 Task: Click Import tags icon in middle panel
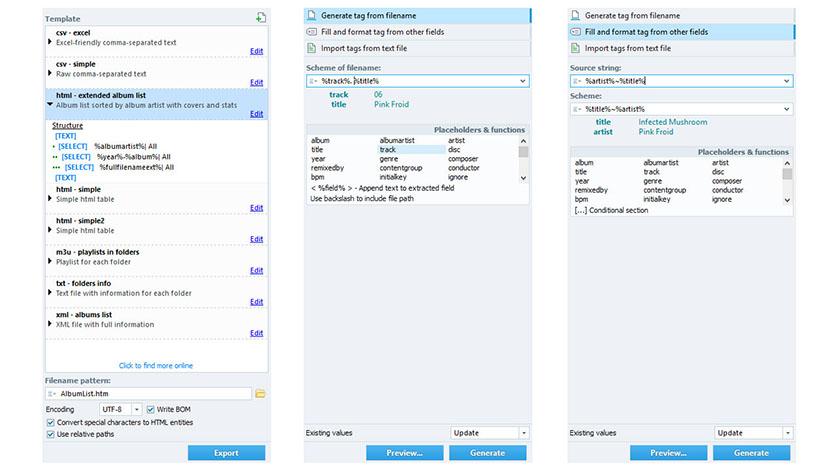coord(312,48)
